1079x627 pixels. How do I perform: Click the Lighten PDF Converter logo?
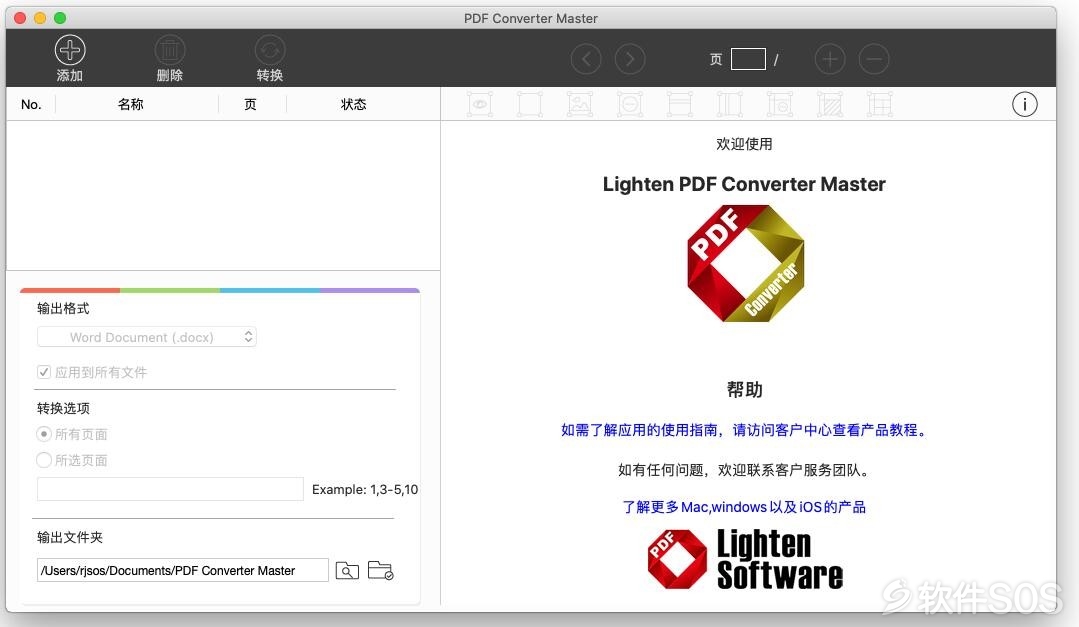745,263
